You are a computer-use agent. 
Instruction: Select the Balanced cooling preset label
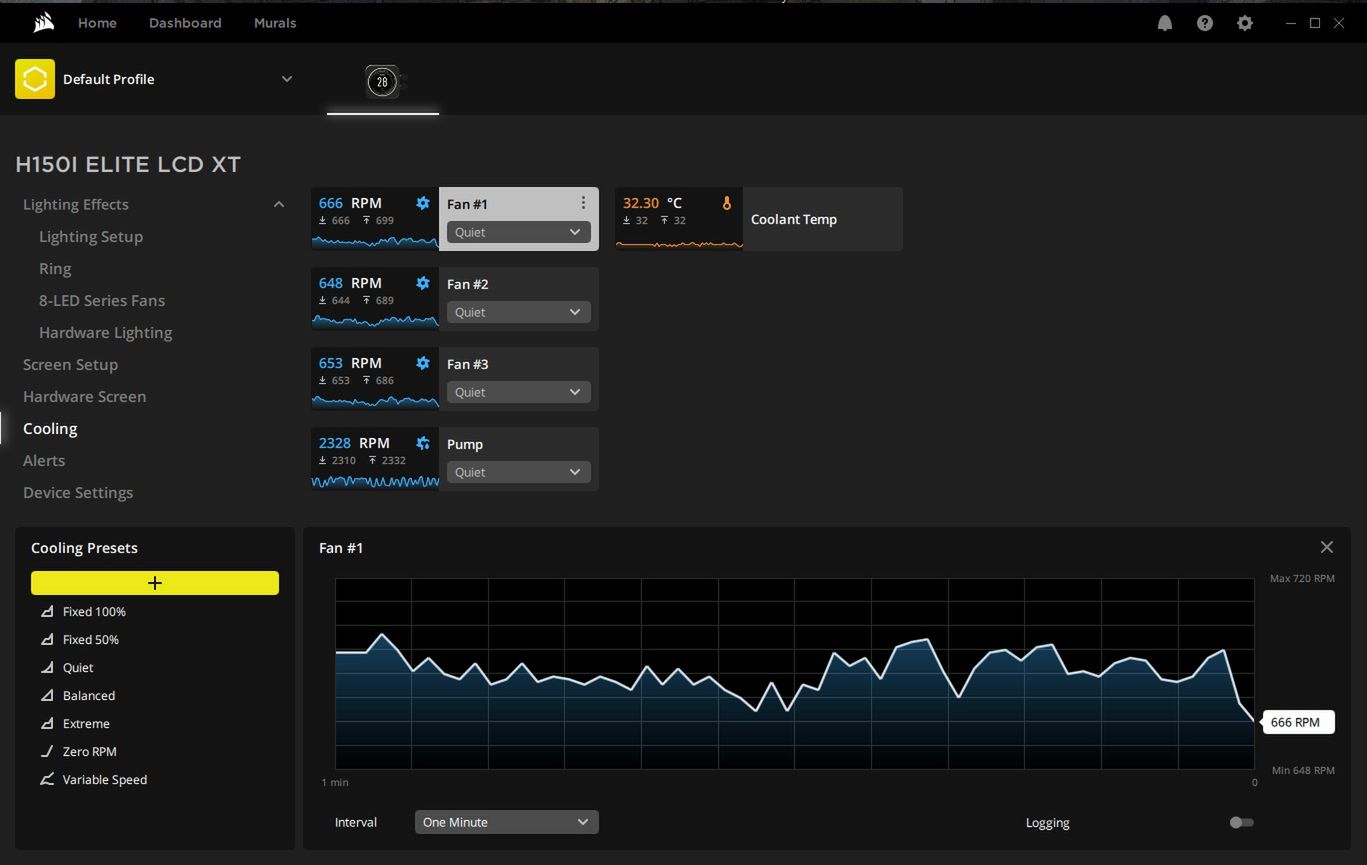[89, 695]
